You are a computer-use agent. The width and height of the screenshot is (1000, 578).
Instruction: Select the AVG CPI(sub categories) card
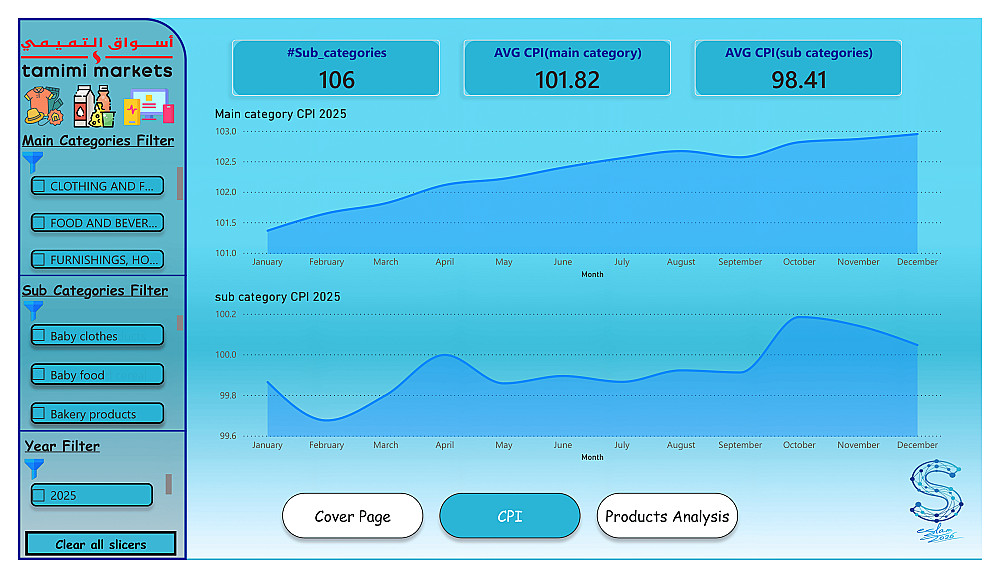point(798,68)
